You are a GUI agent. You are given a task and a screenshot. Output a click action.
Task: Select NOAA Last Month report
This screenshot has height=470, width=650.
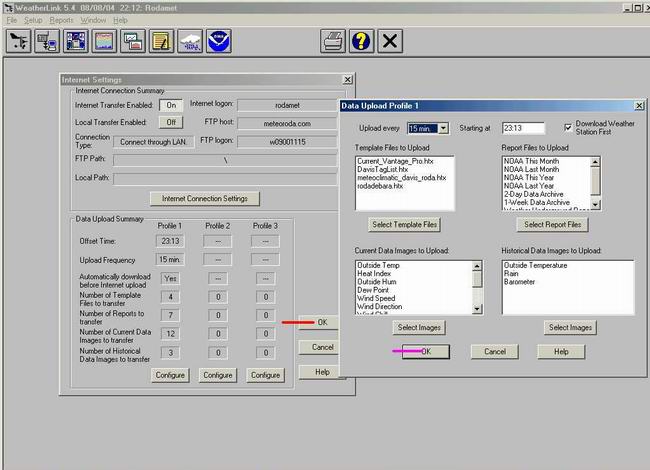point(531,170)
